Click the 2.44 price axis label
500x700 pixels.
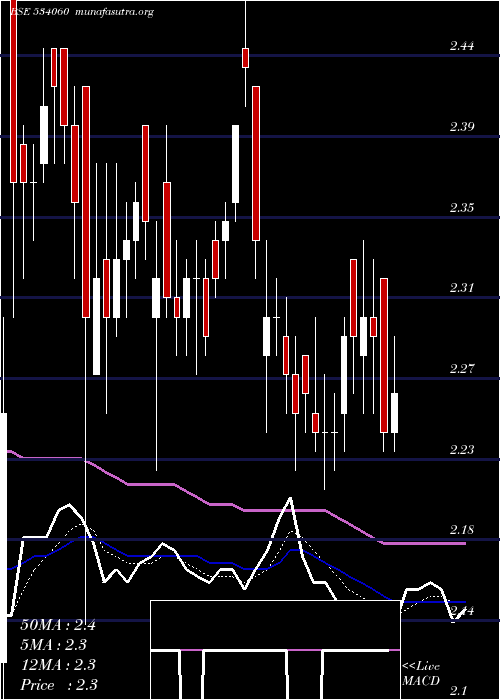click(x=462, y=46)
